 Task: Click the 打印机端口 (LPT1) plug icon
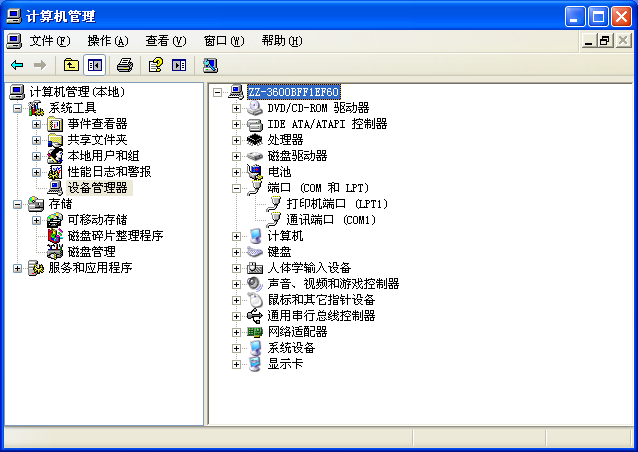pos(274,204)
